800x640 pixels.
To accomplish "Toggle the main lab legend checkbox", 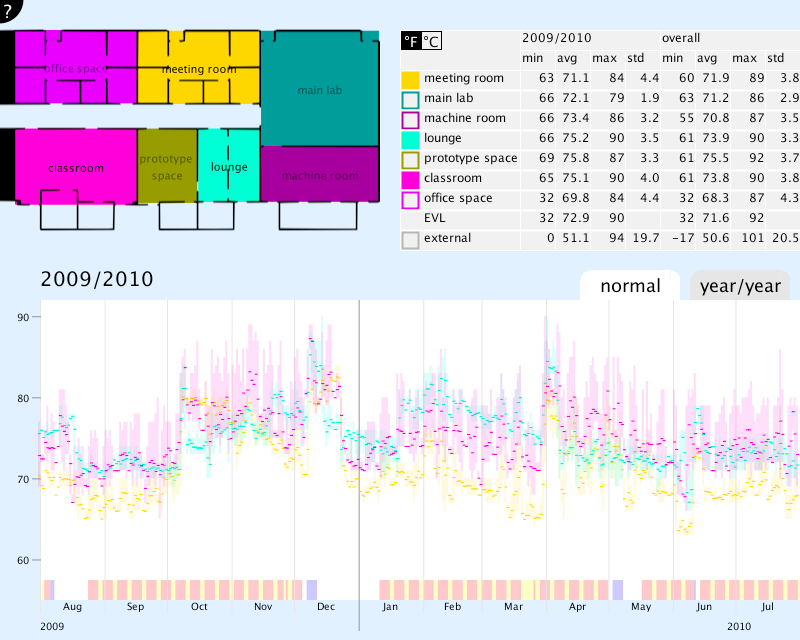I will pos(410,100).
